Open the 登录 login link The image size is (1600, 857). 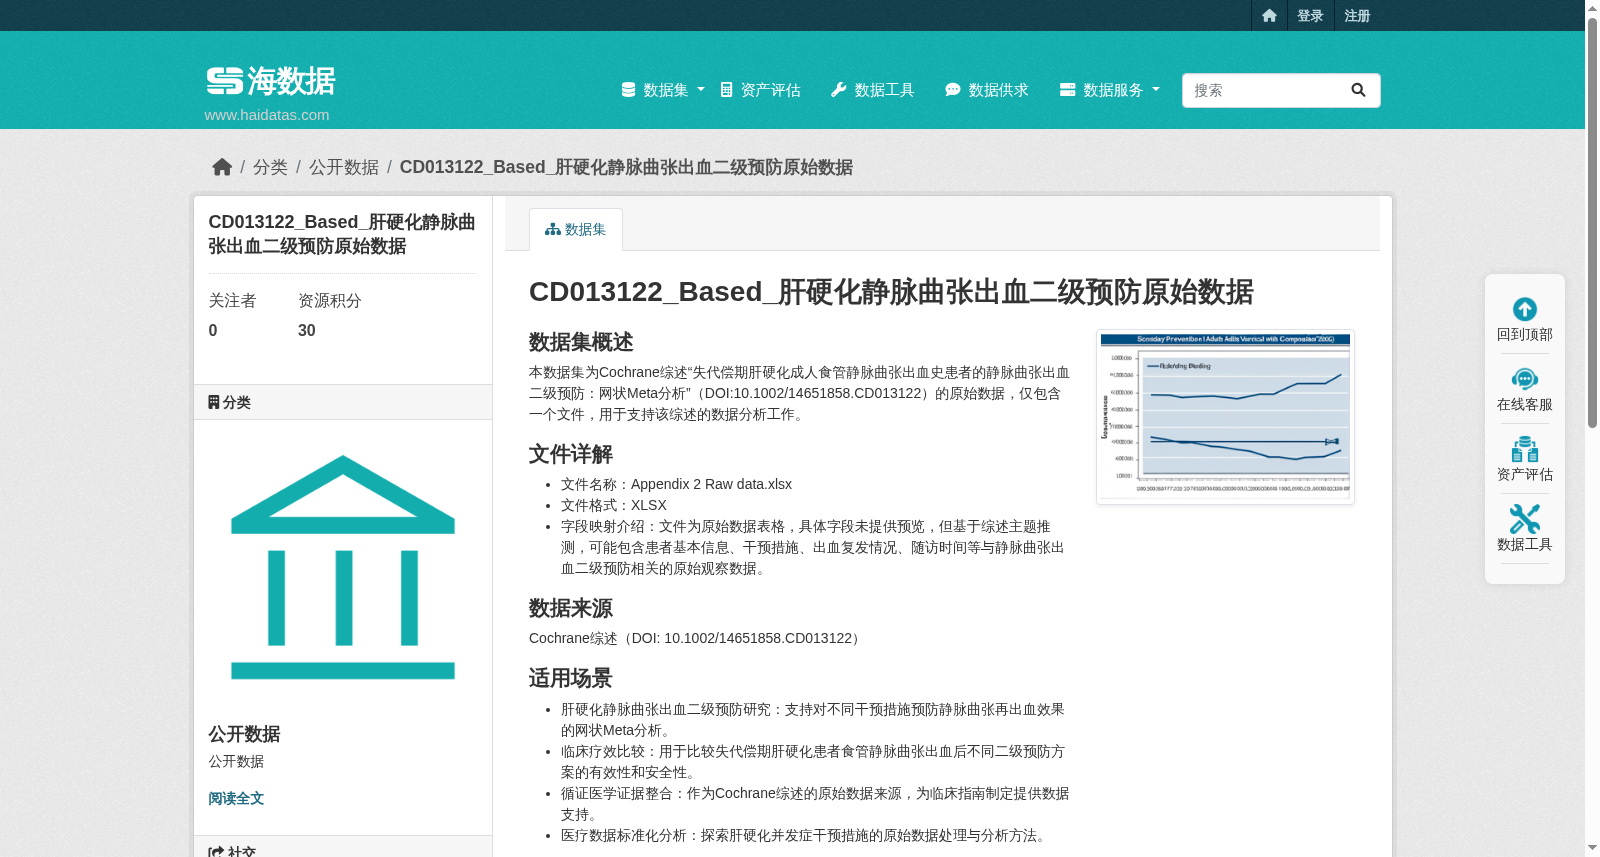pos(1310,16)
